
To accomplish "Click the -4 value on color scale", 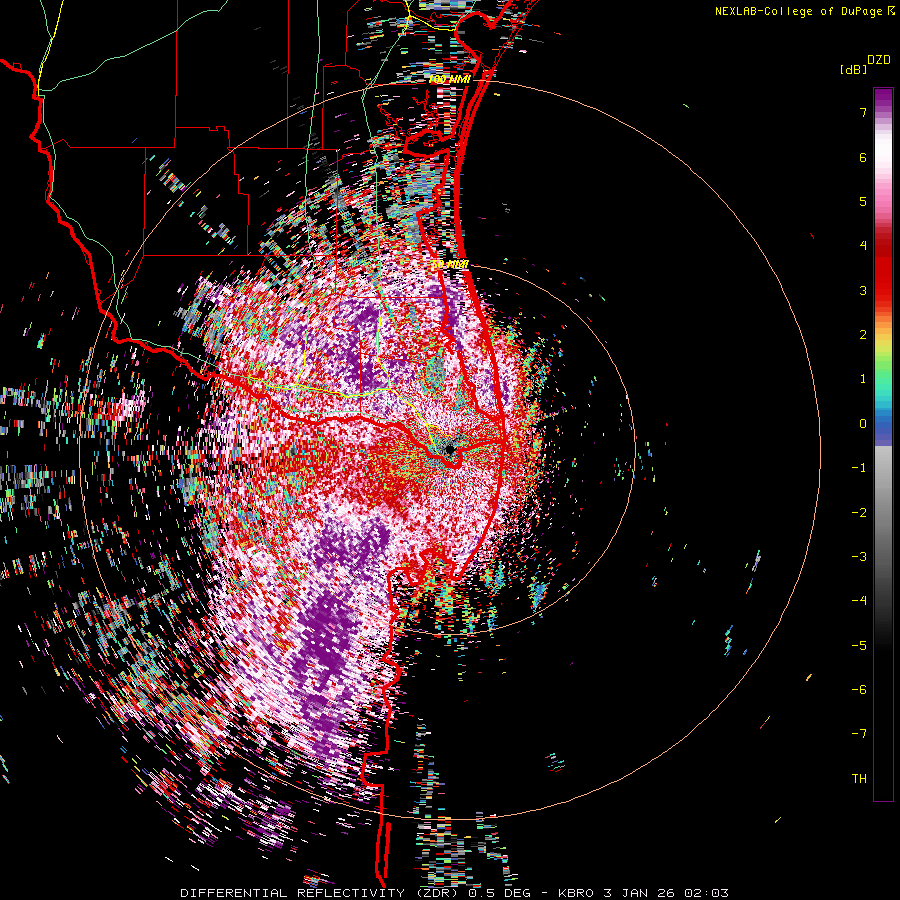I will click(859, 601).
